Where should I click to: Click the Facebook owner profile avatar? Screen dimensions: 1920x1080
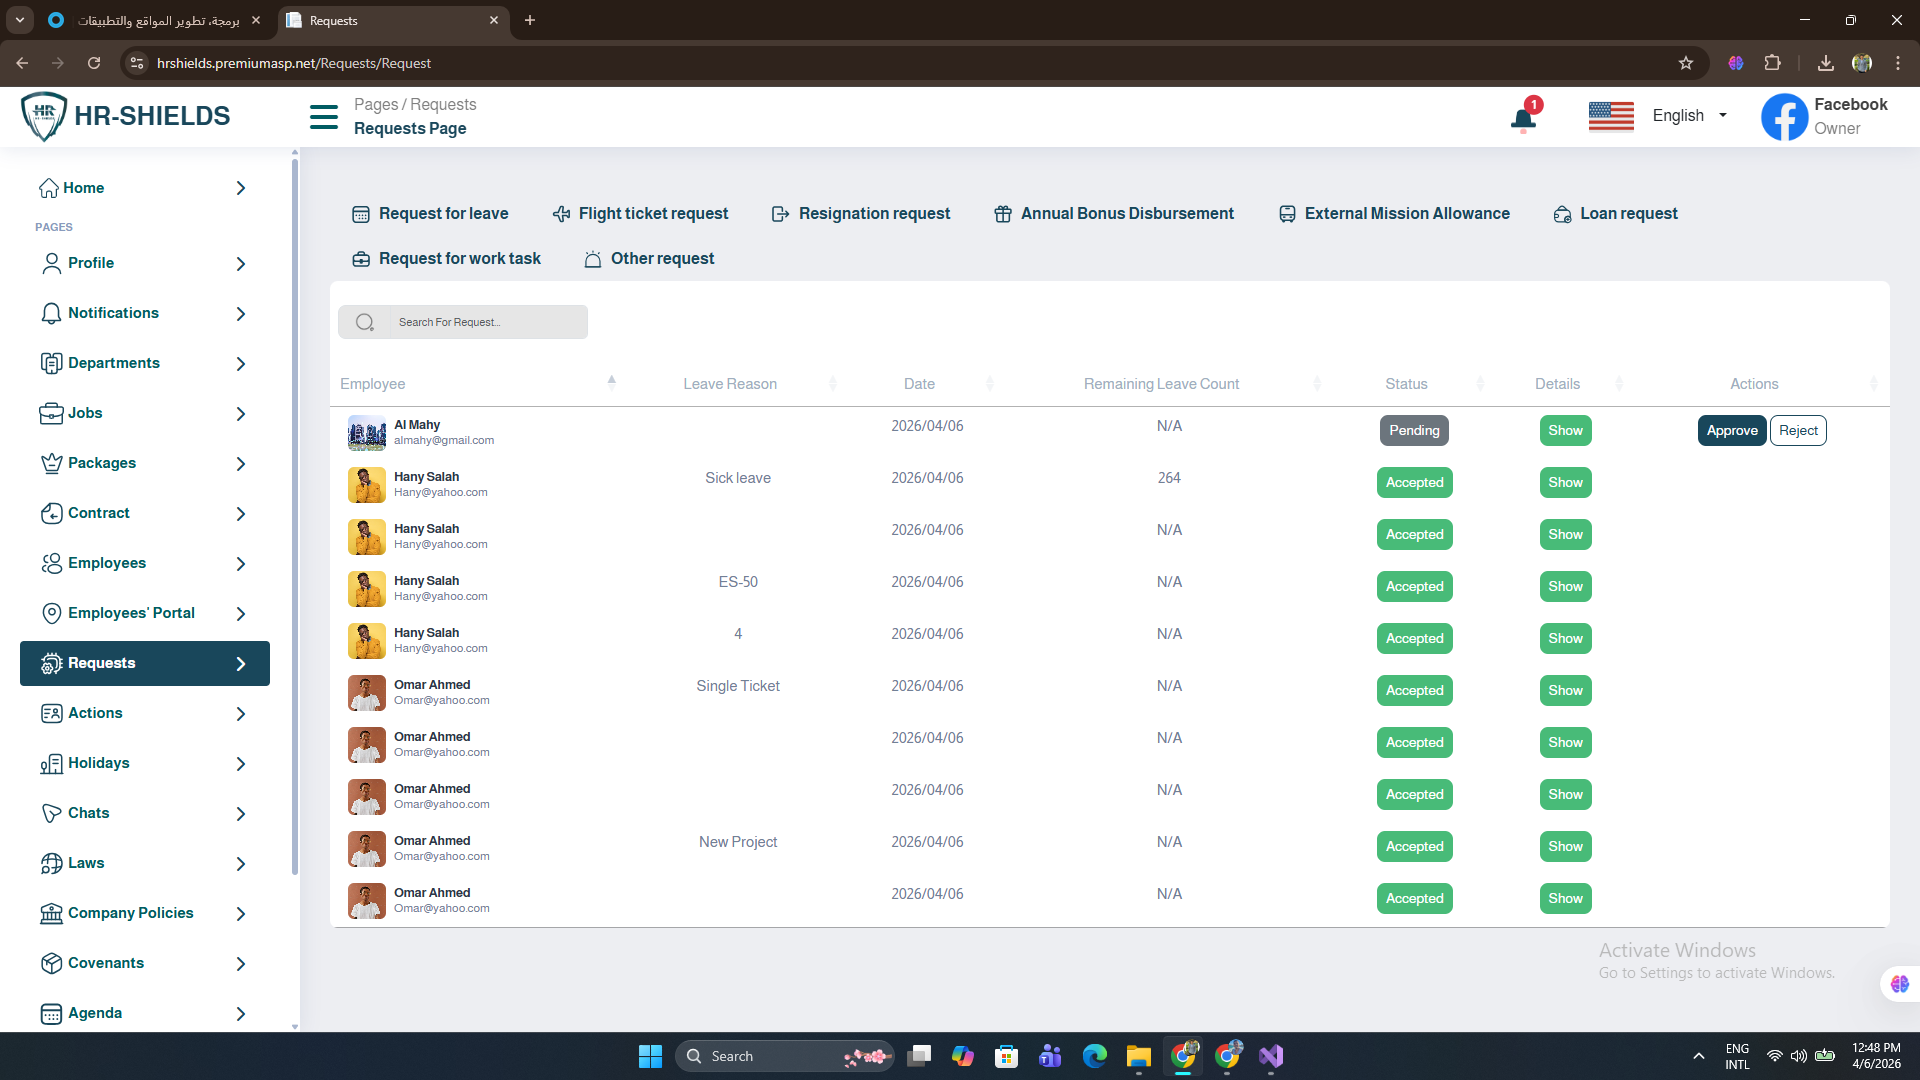point(1784,117)
